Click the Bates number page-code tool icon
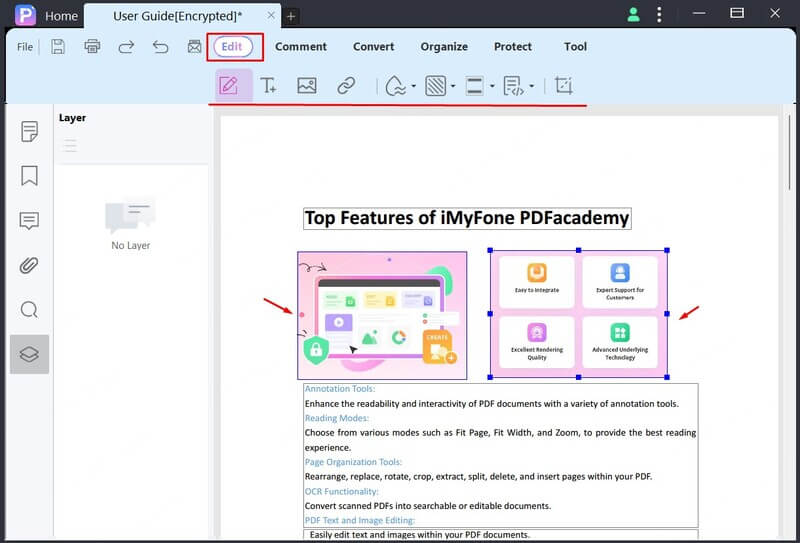The image size is (800, 543). (513, 86)
